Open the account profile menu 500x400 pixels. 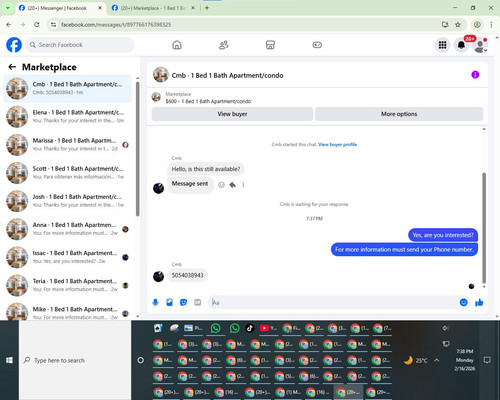480,45
